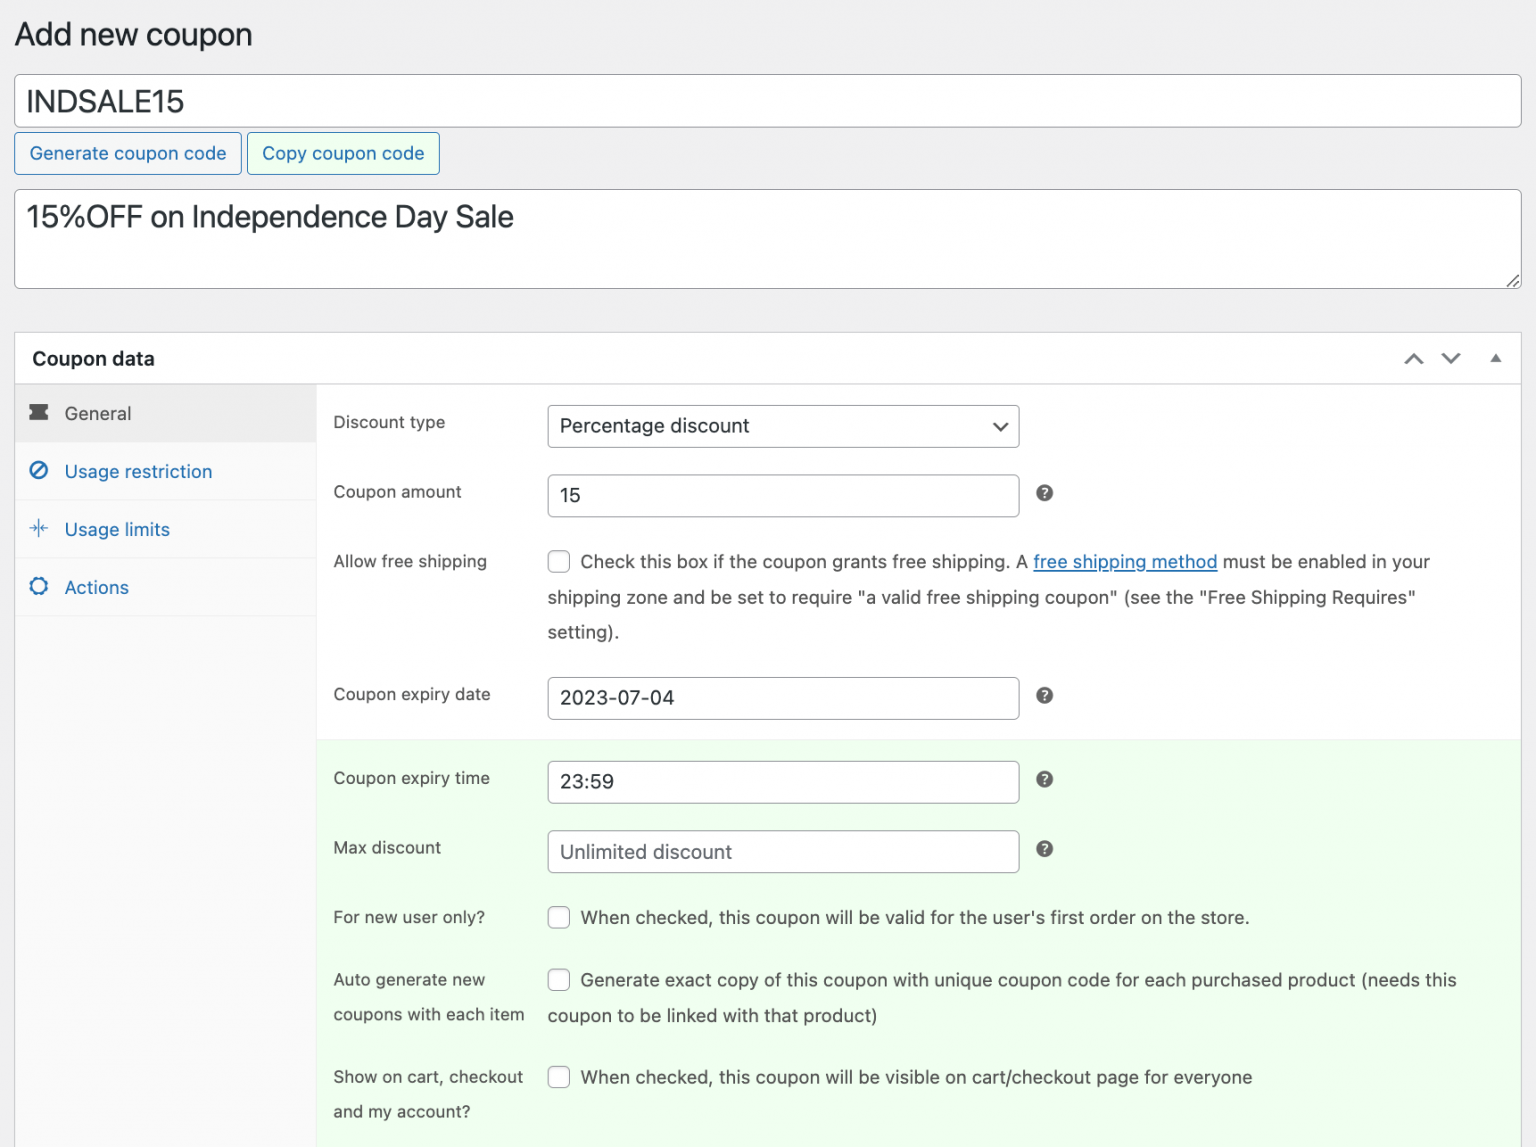The image size is (1536, 1147).
Task: Click the Max discount input field
Action: point(783,852)
